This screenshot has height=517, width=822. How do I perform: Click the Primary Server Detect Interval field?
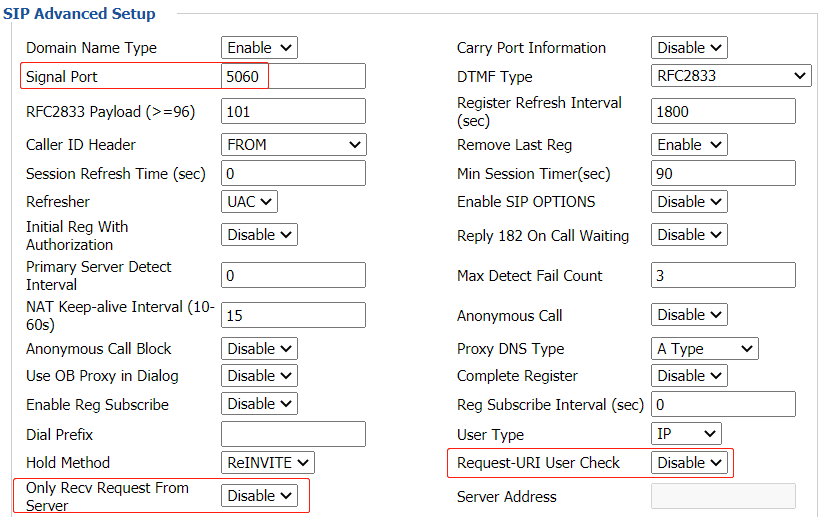[293, 275]
